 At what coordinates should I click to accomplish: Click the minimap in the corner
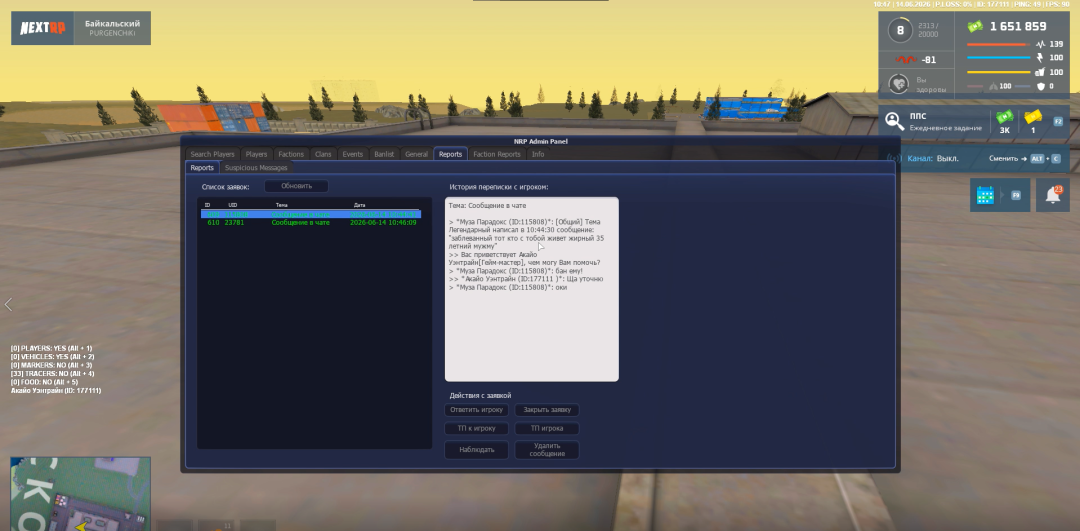point(80,494)
